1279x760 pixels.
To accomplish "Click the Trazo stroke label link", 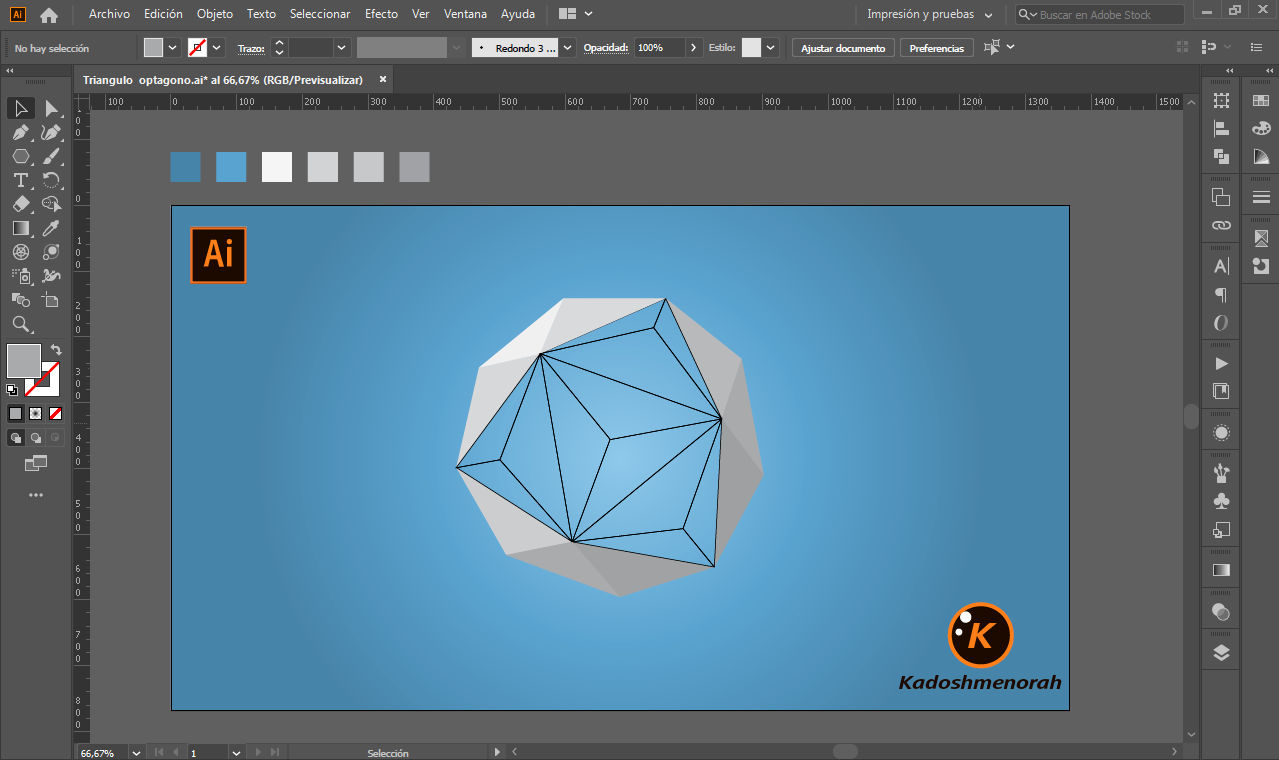I will [x=251, y=48].
